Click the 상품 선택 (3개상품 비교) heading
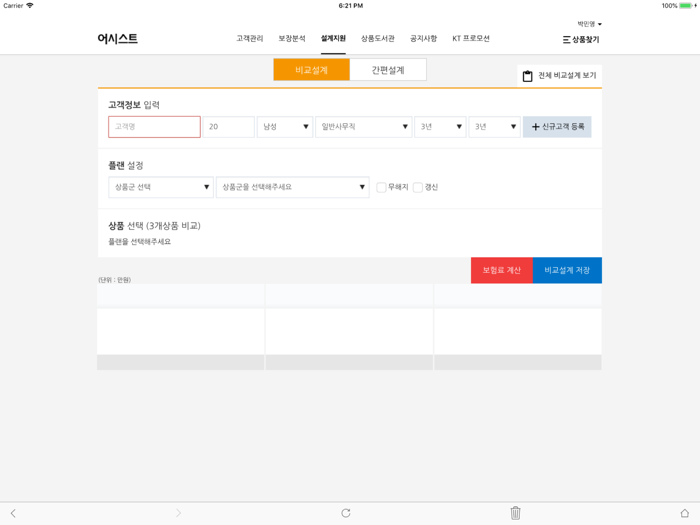Viewport: 700px width, 525px height. point(154,226)
